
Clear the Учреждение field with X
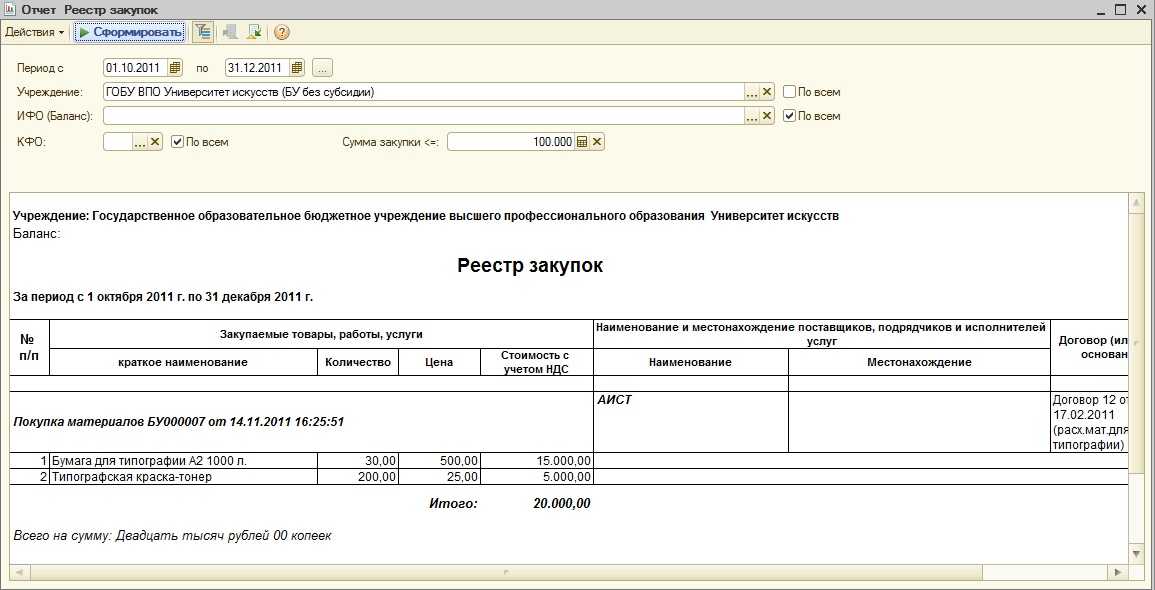pyautogui.click(x=767, y=92)
